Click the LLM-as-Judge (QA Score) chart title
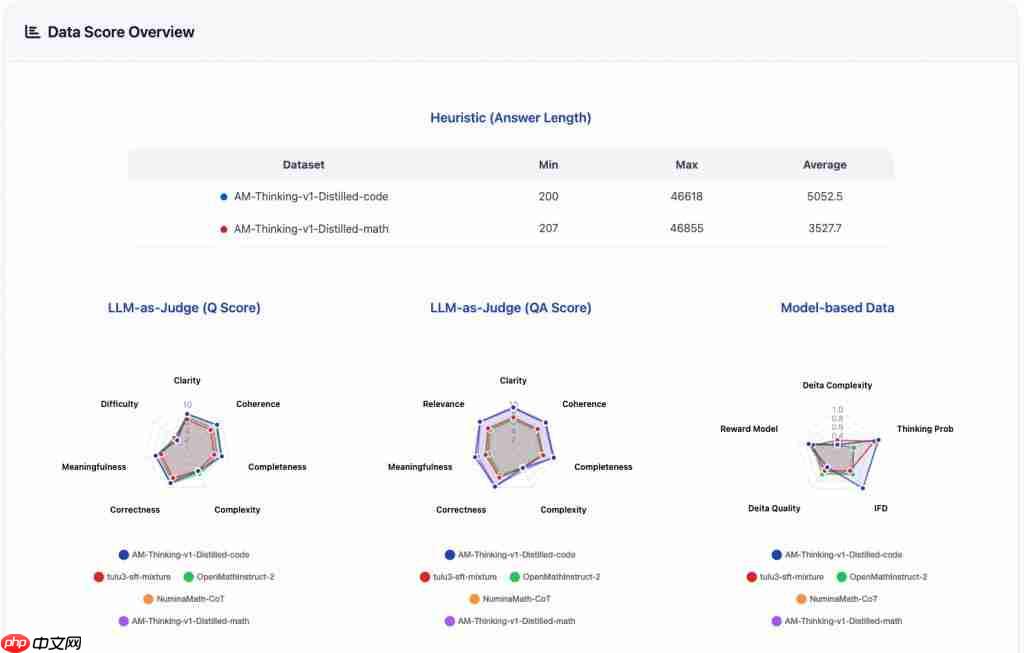Viewport: 1024px width, 653px height. [x=510, y=308]
